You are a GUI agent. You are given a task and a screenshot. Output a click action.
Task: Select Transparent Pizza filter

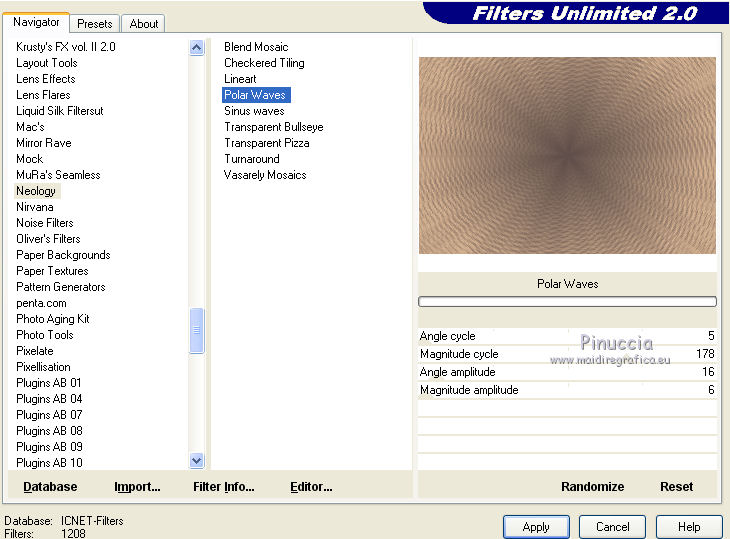click(267, 143)
